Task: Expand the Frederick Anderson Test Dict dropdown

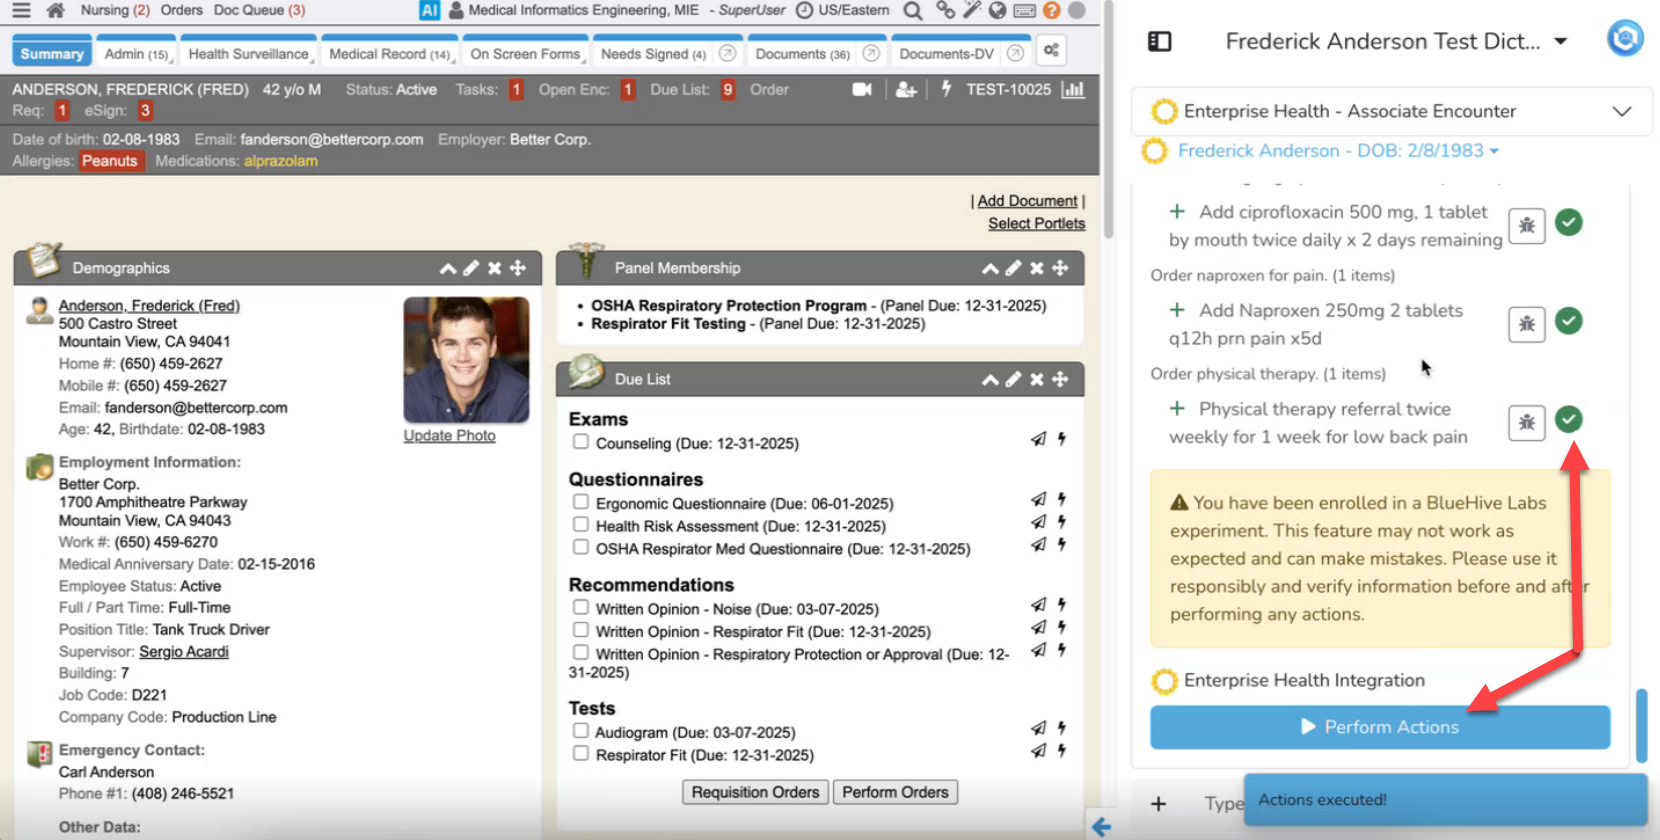Action: (x=1560, y=41)
